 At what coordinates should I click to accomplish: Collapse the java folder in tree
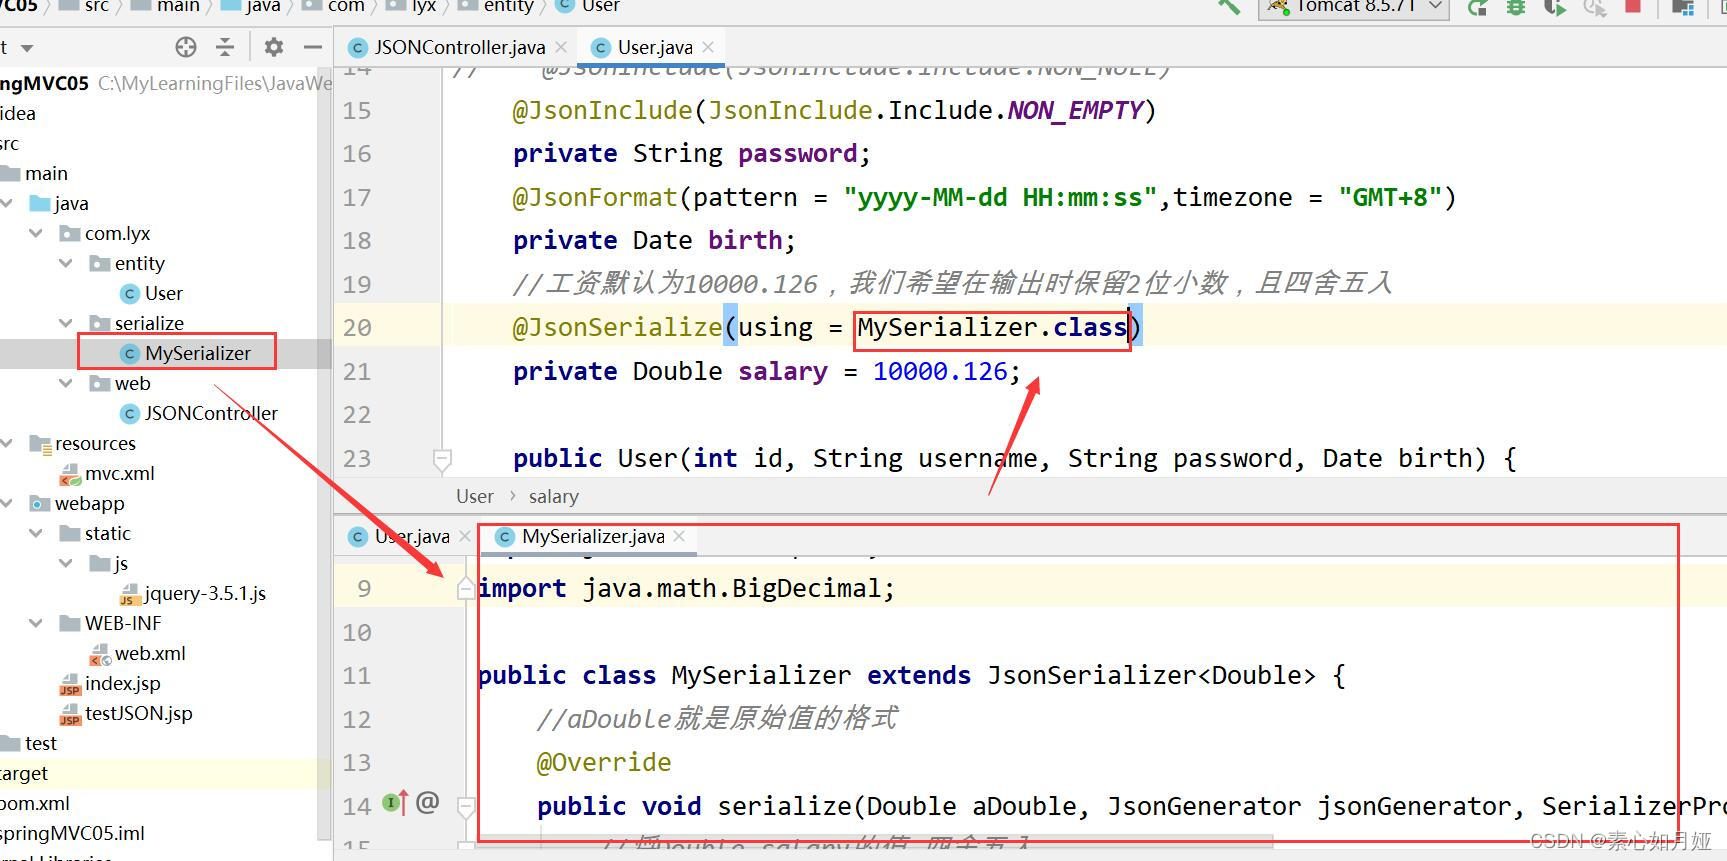pos(7,203)
